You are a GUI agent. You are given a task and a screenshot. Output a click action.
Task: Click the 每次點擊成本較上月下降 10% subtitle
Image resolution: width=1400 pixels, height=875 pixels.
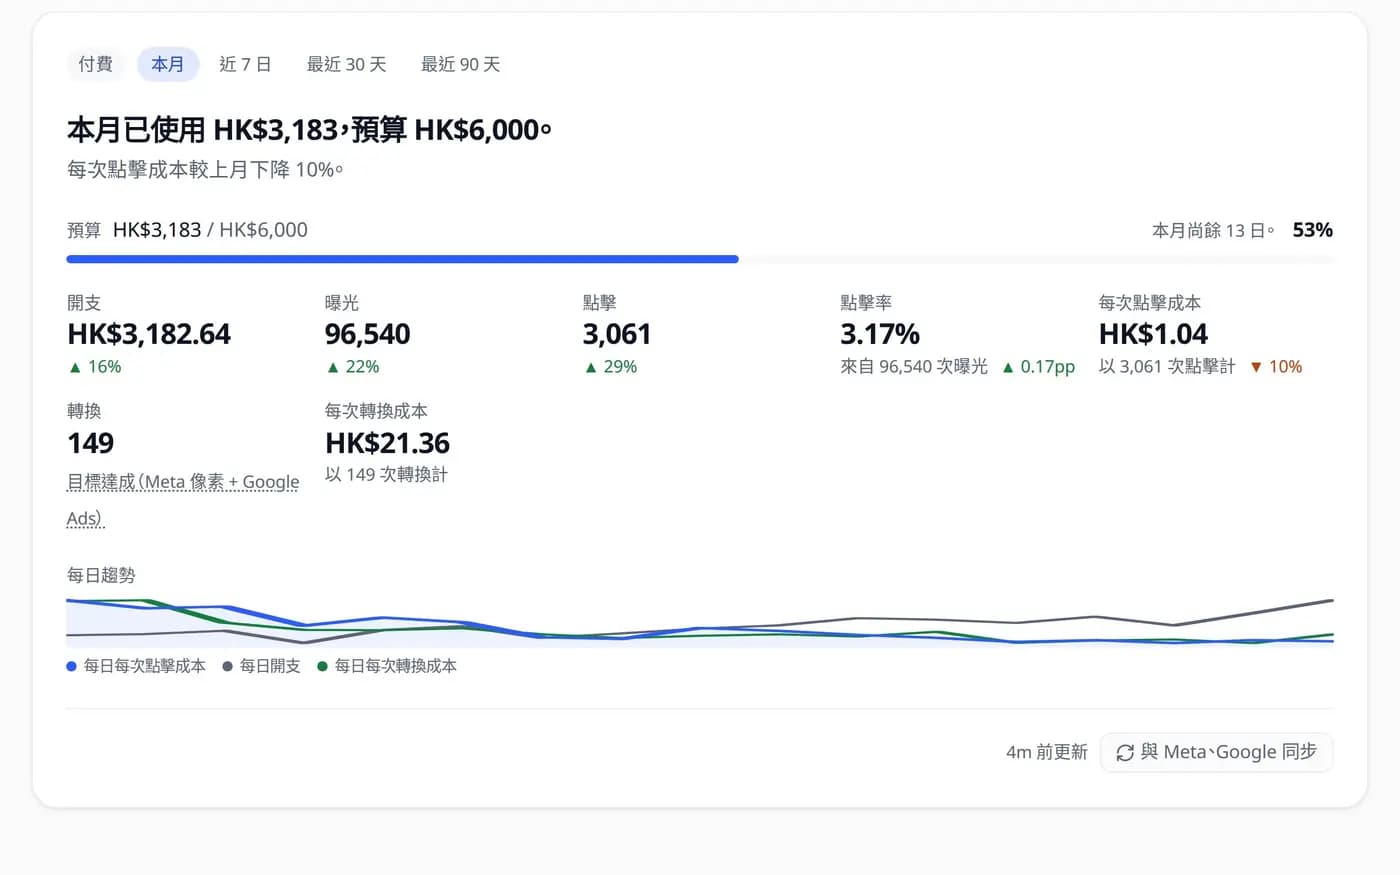pos(205,170)
